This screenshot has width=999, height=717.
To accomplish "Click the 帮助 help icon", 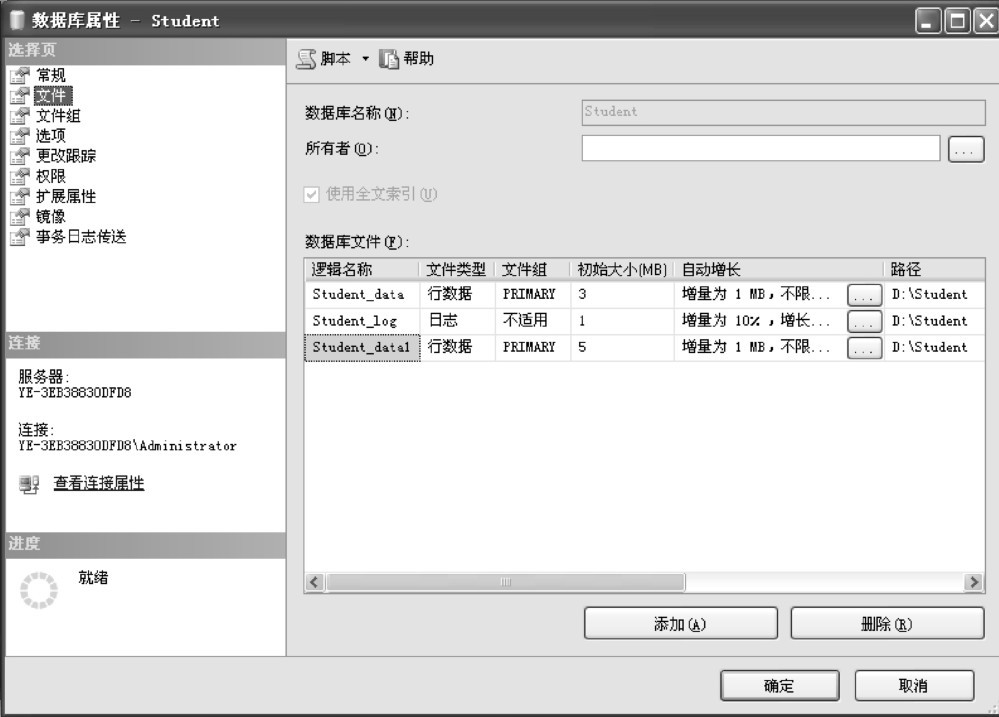I will (389, 59).
